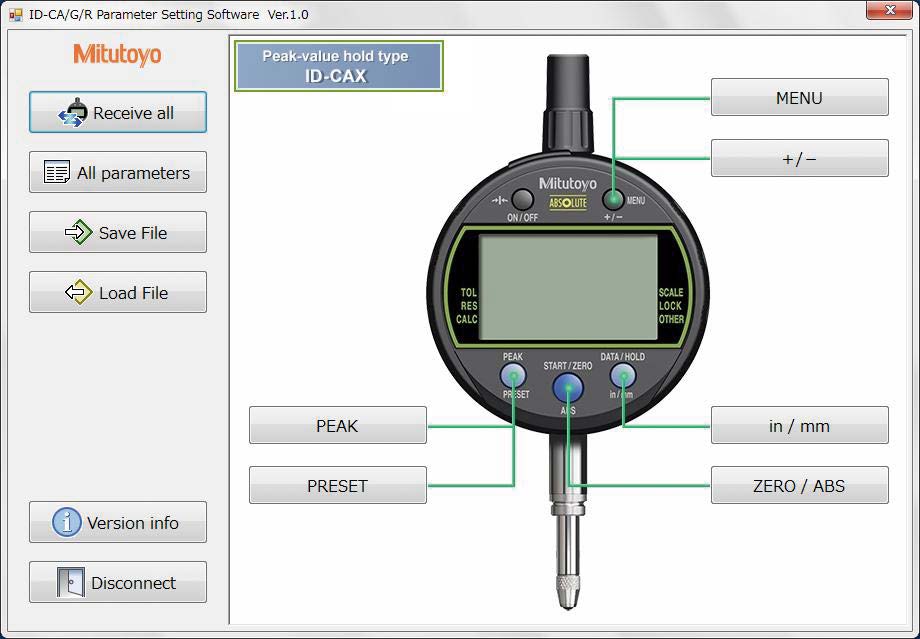Click the TOL label beside the display
The width and height of the screenshot is (920, 639).
click(x=469, y=292)
